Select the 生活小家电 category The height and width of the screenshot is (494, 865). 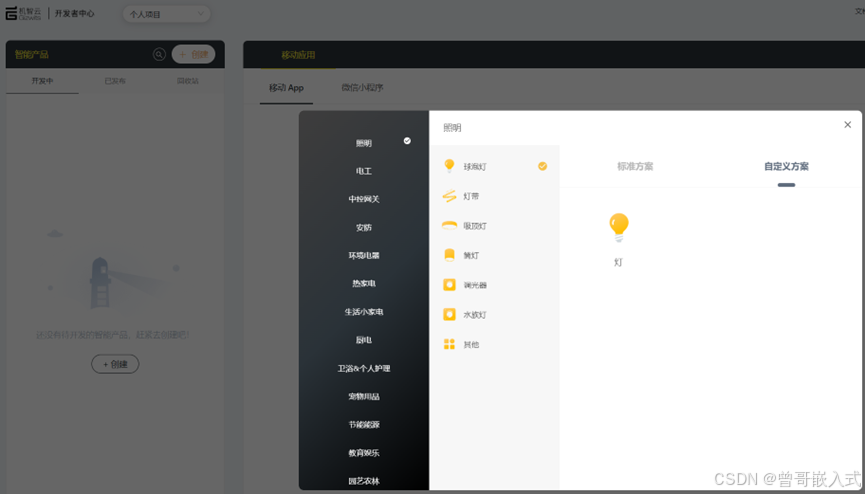(364, 312)
